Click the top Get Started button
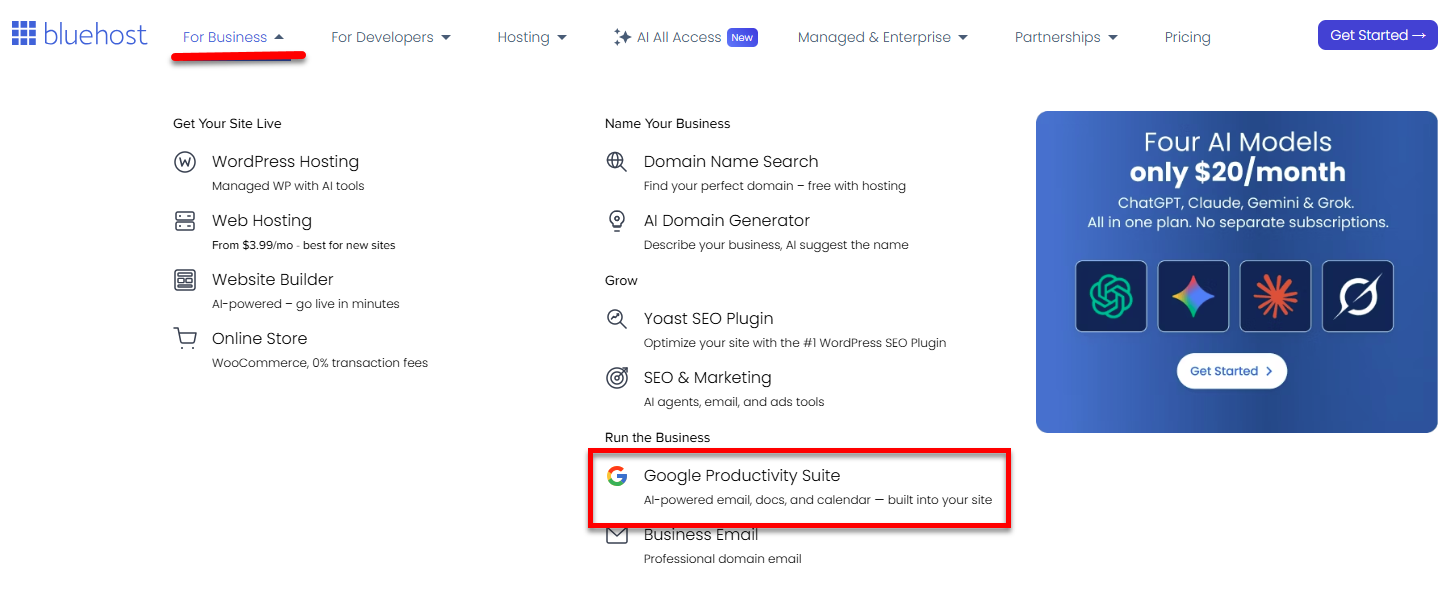Image resolution: width=1450 pixels, height=616 pixels. point(1377,35)
